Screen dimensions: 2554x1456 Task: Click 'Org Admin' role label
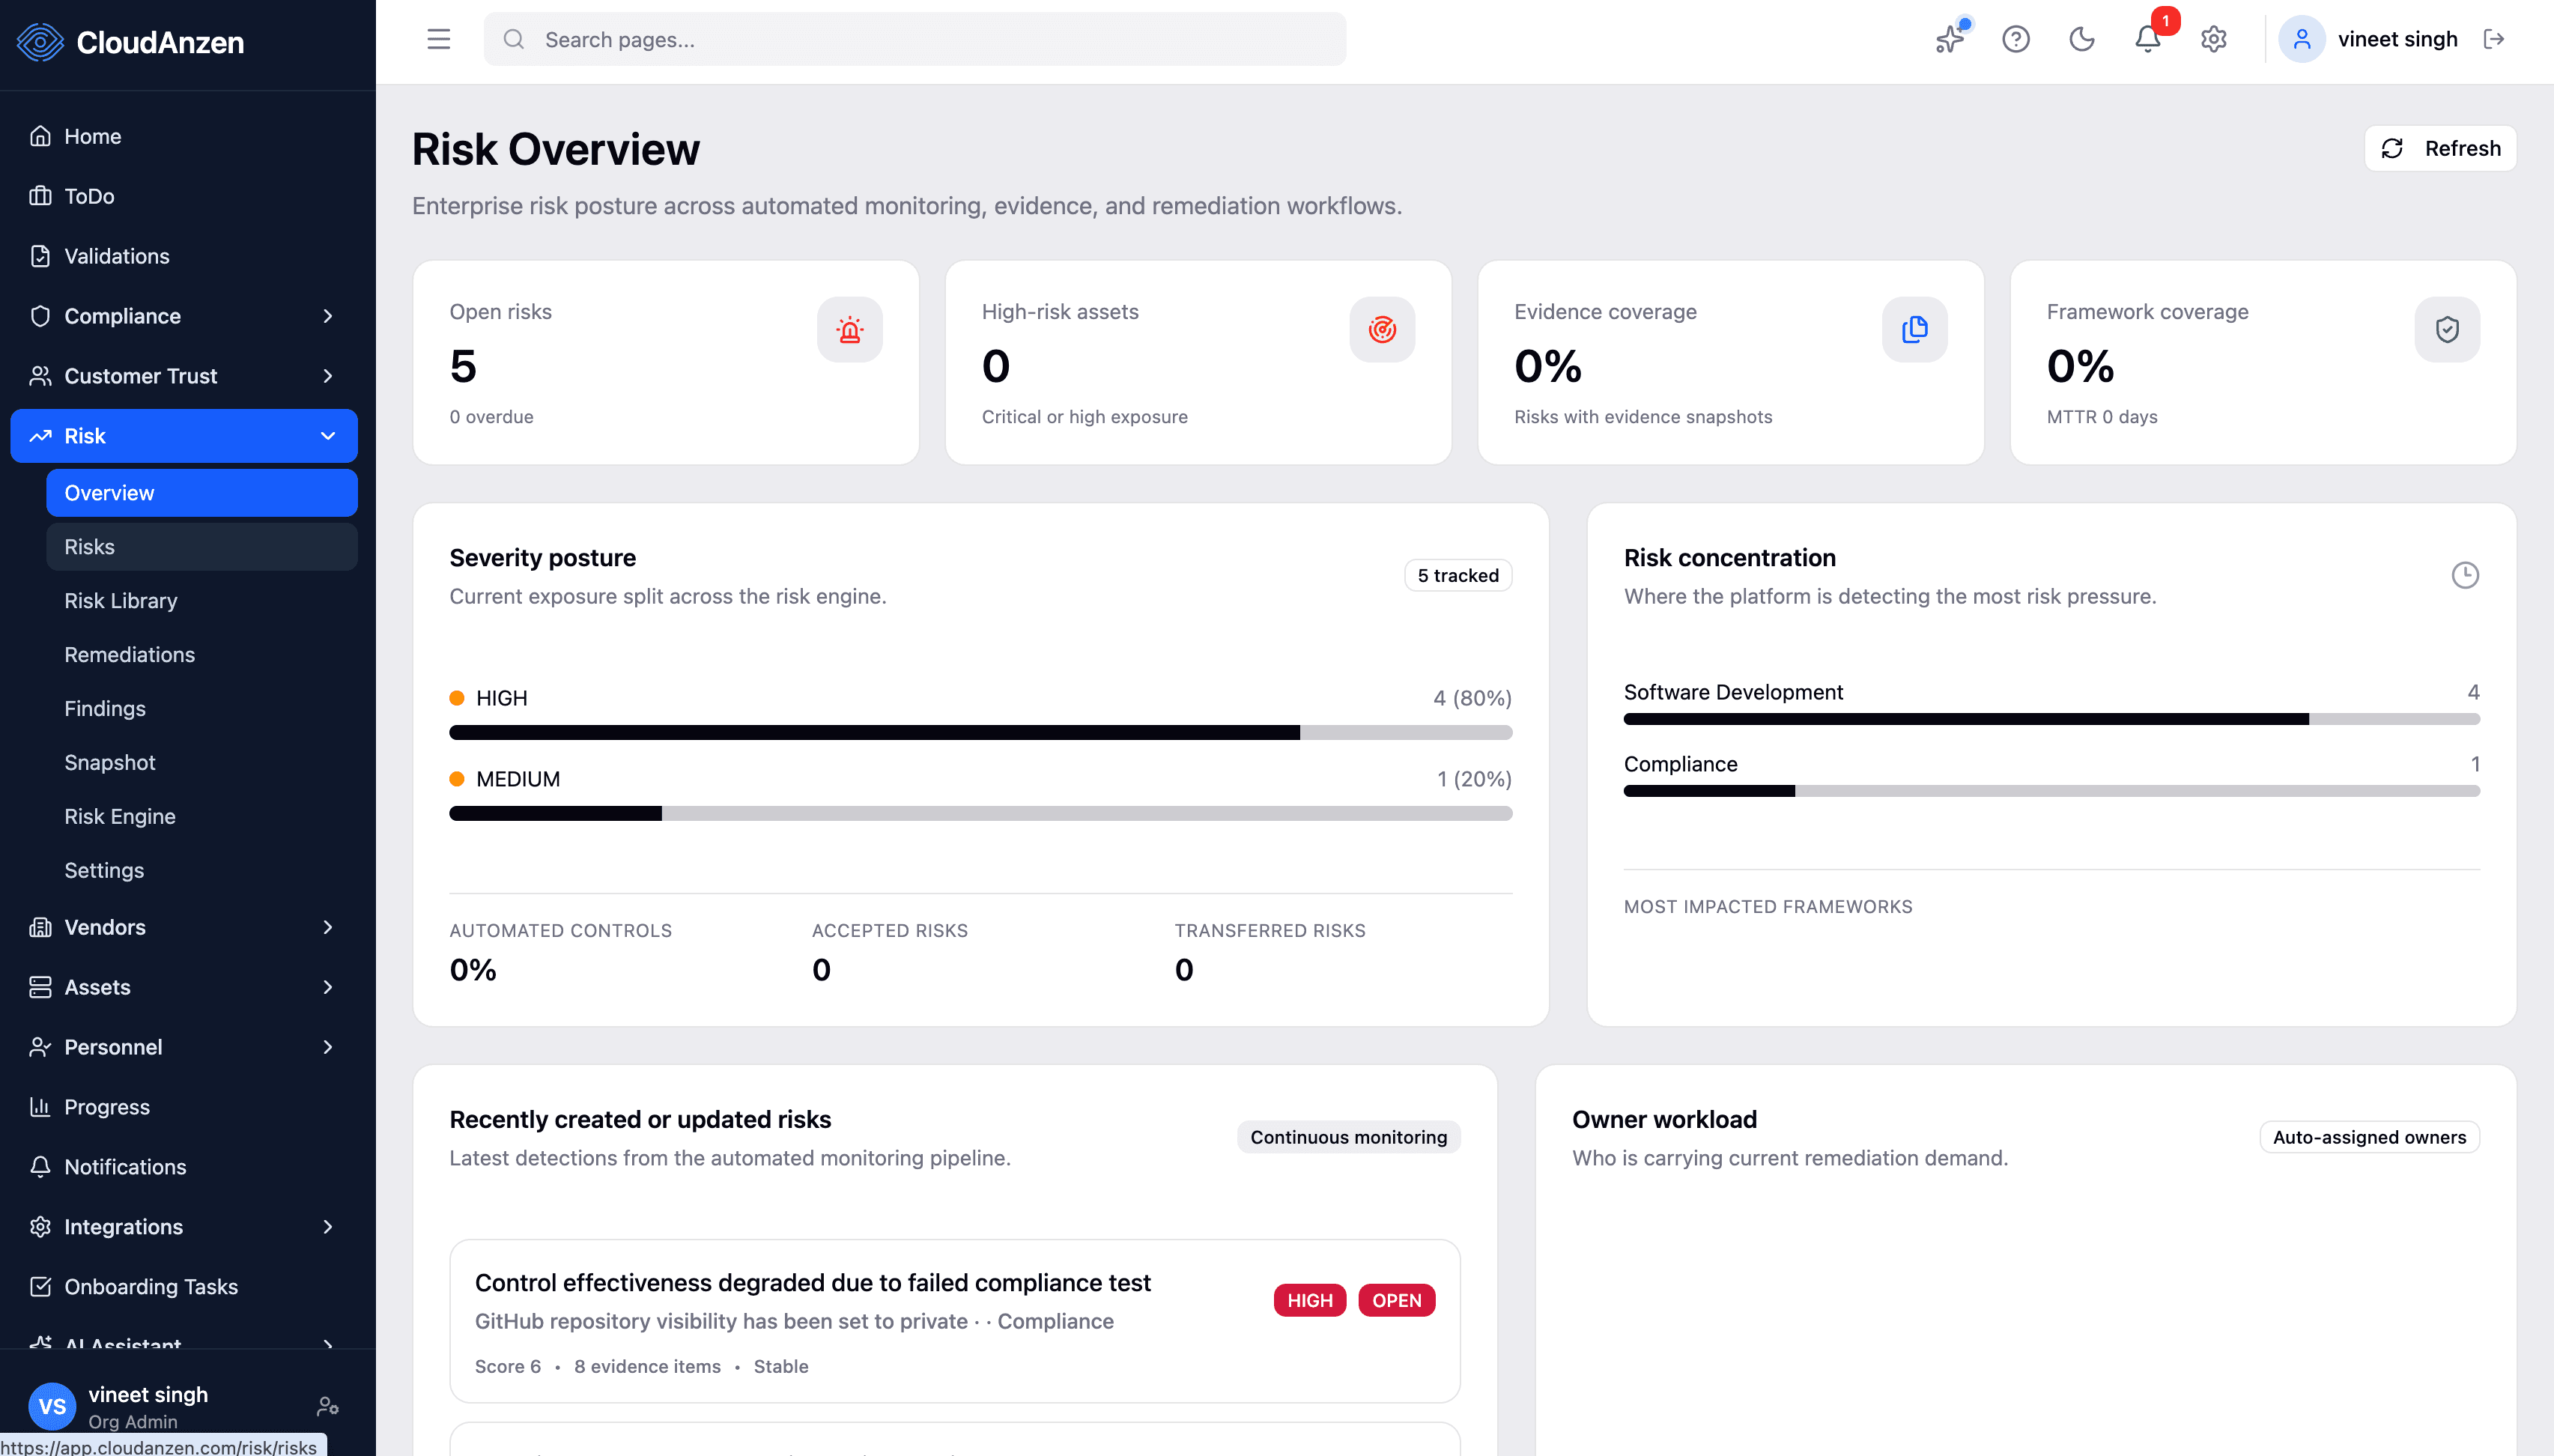(x=132, y=1421)
